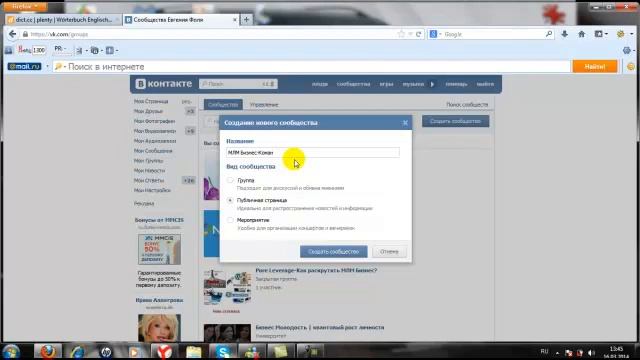Screen dimensions: 640x360
Task: Open the HP icon on the taskbar
Action: coord(106,351)
